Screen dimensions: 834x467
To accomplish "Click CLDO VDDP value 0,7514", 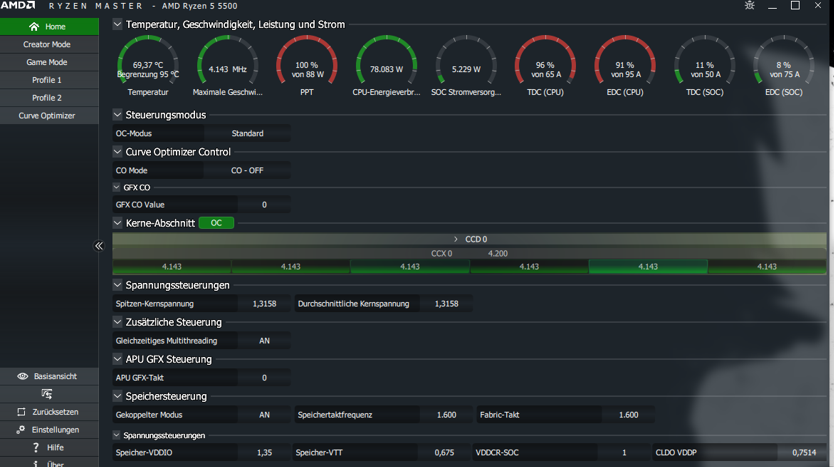I will (x=804, y=453).
